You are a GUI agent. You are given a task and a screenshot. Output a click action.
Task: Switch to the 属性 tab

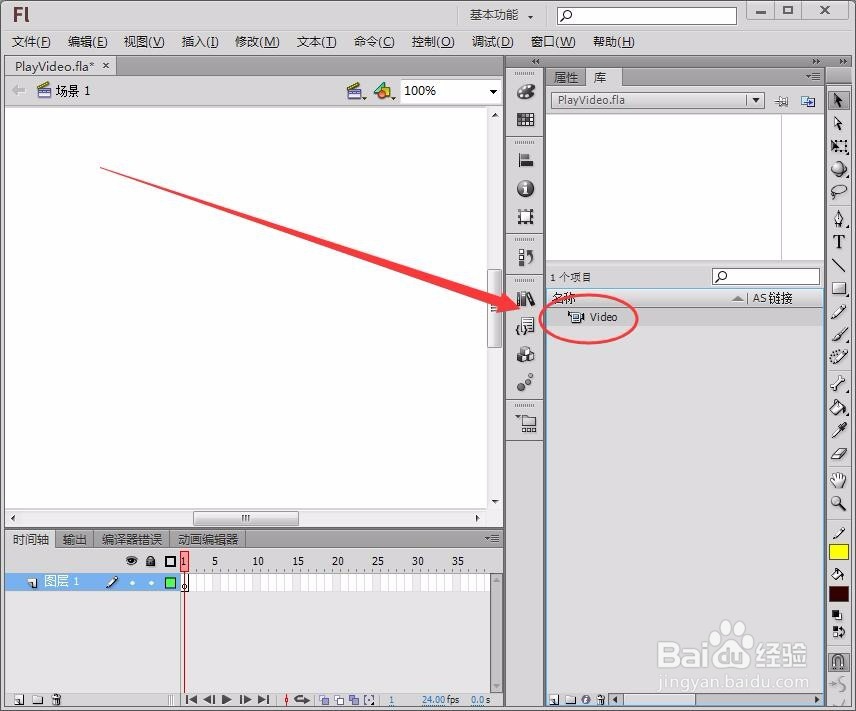[566, 78]
